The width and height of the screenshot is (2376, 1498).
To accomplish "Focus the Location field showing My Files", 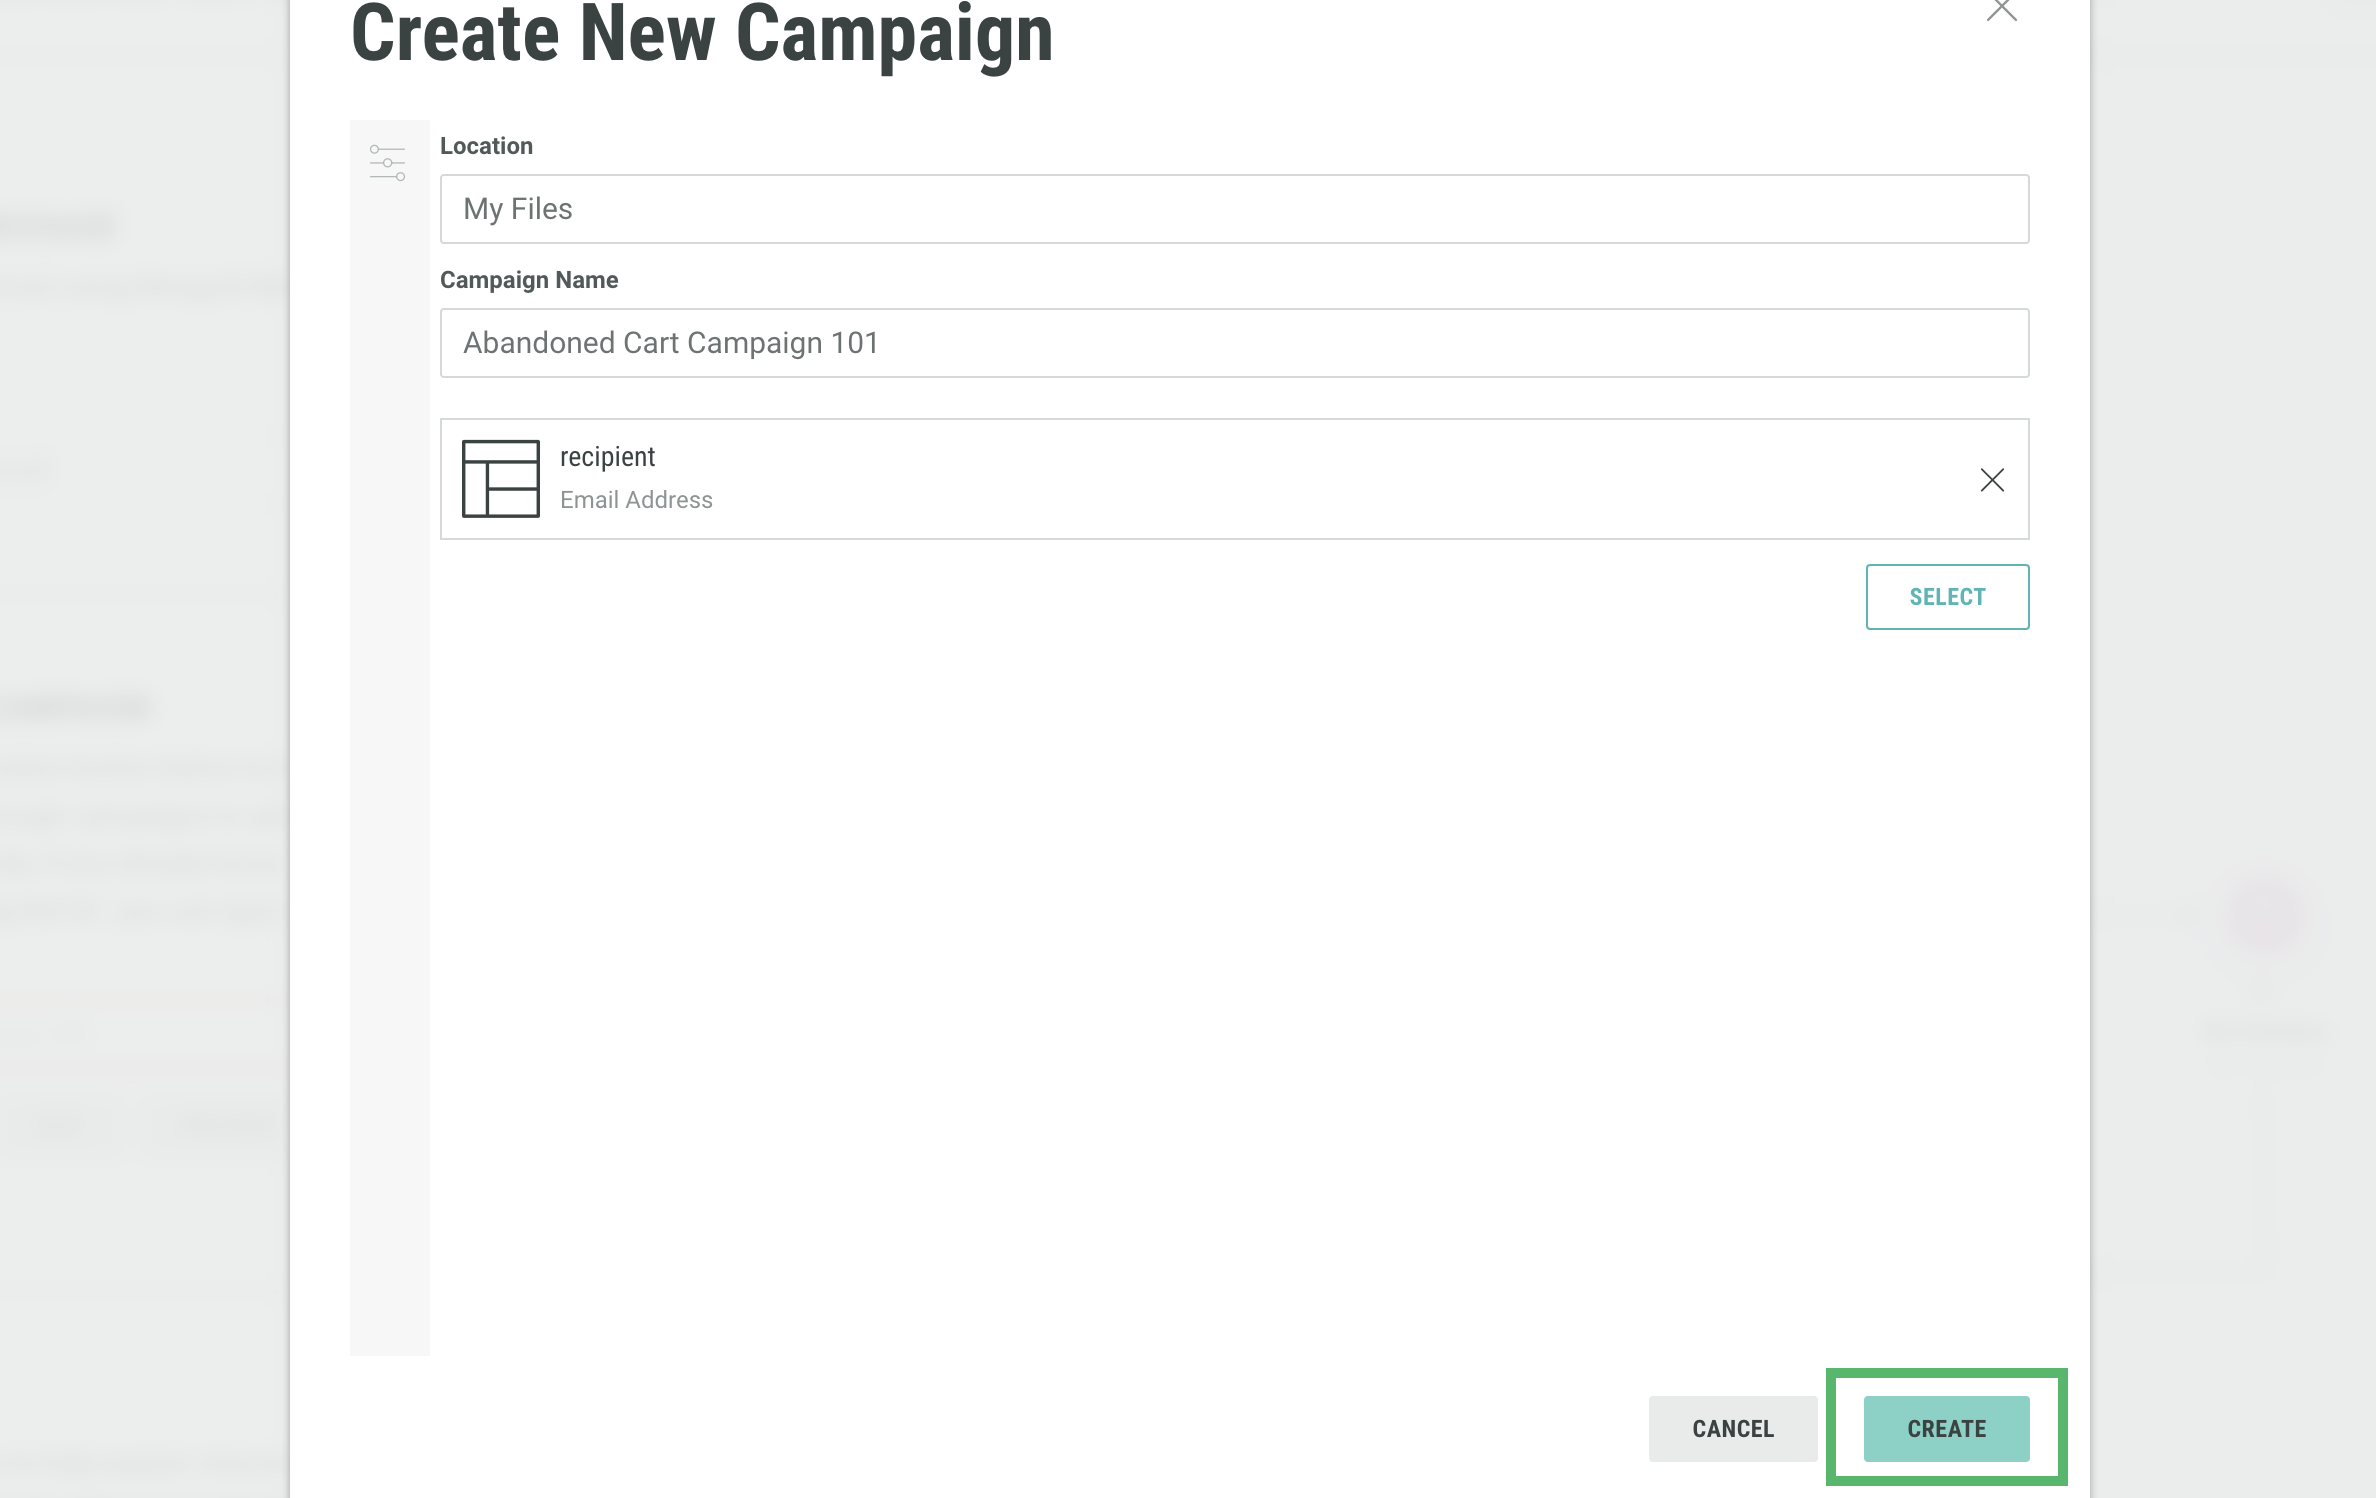I will (x=1233, y=209).
